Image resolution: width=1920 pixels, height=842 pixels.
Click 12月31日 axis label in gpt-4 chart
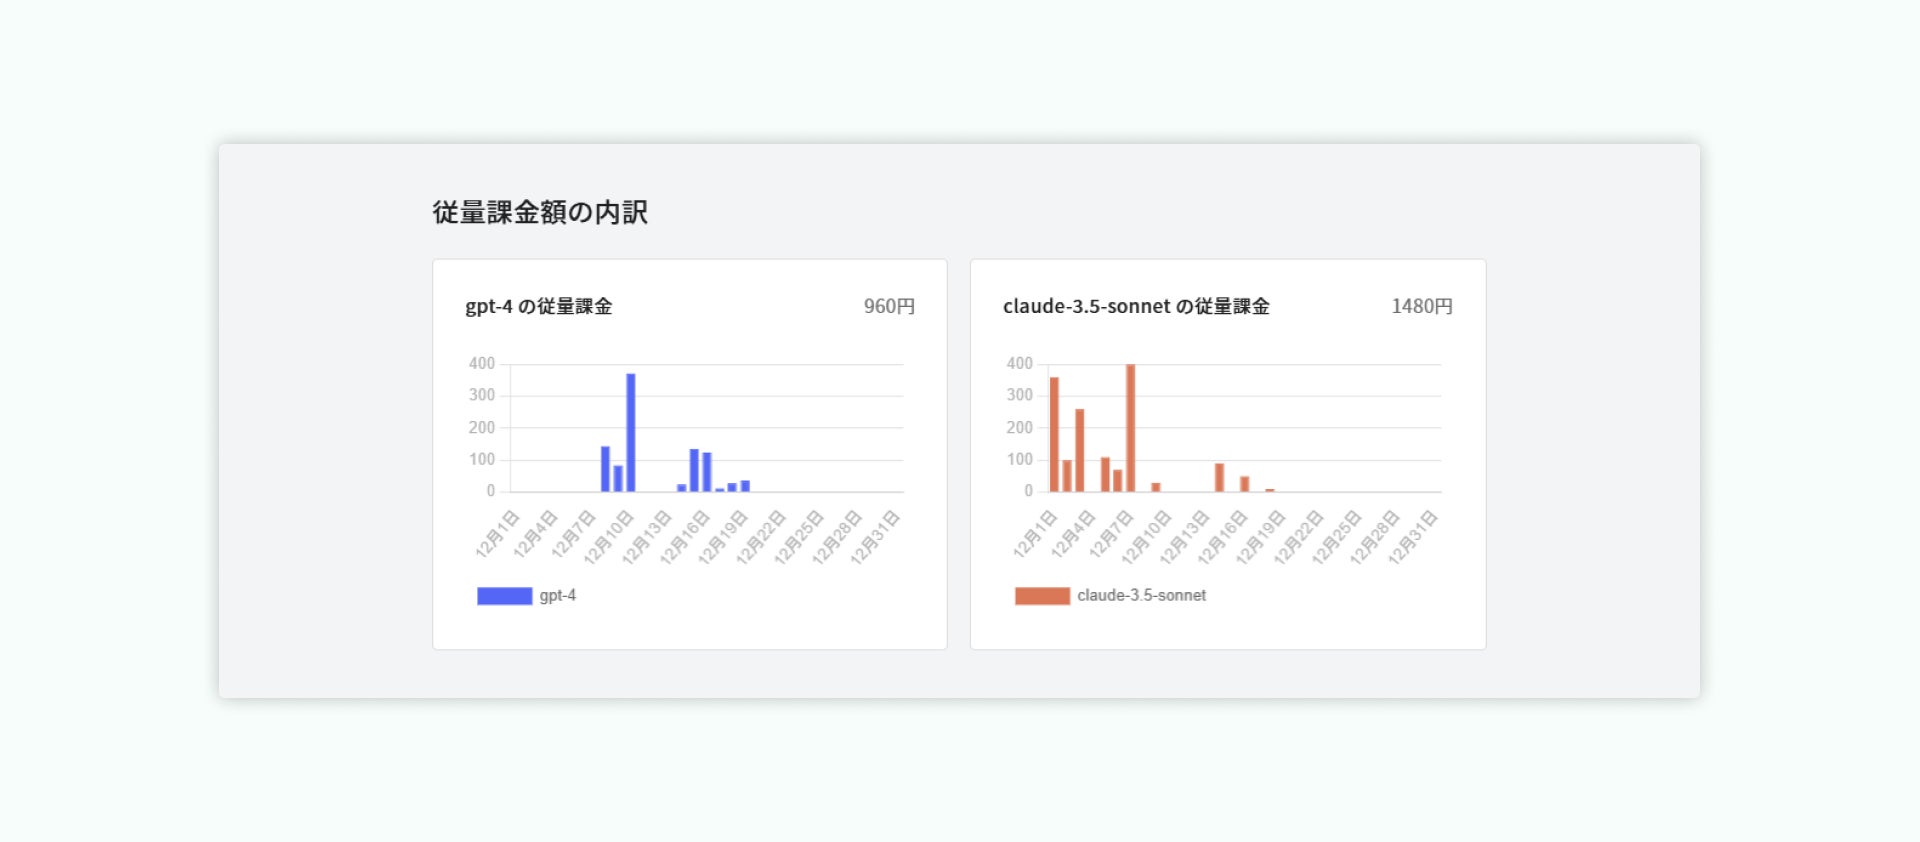(875, 538)
